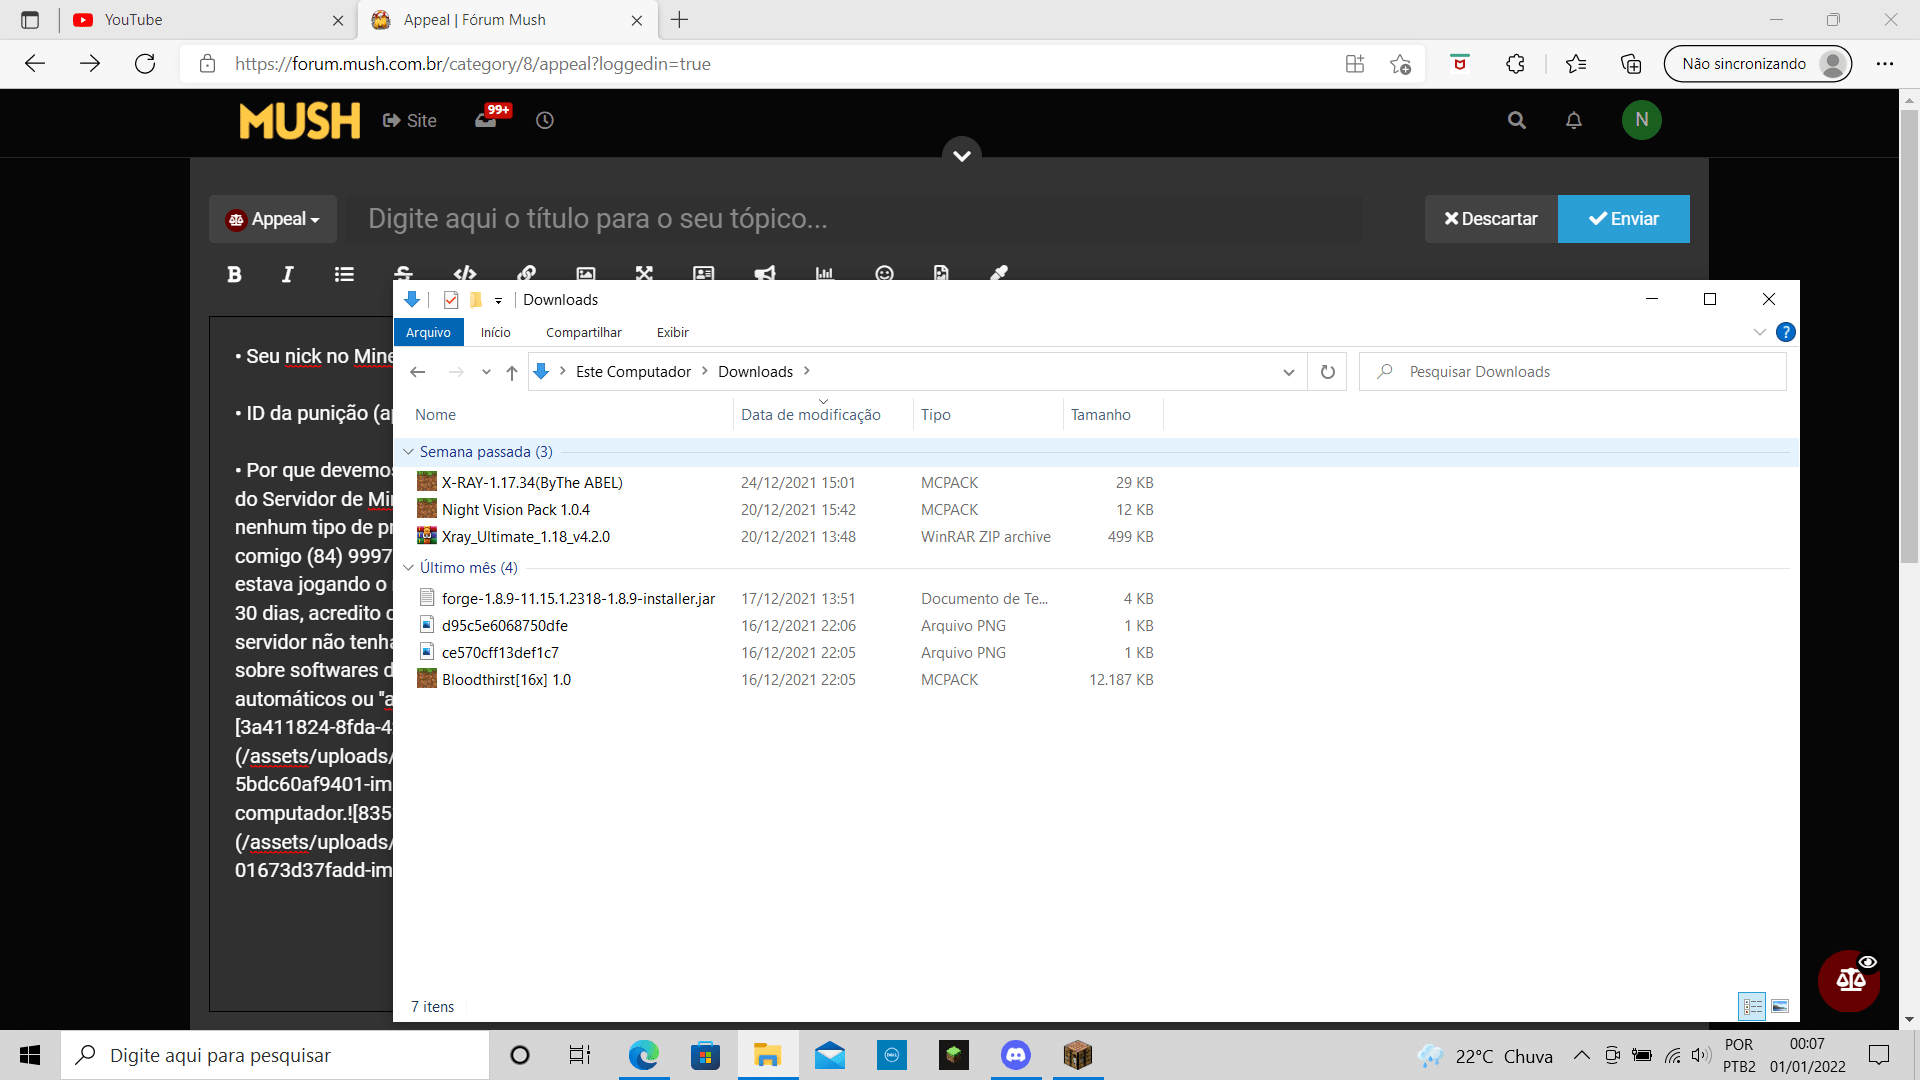
Task: Open Microsoft Store from taskbar
Action: click(x=706, y=1055)
